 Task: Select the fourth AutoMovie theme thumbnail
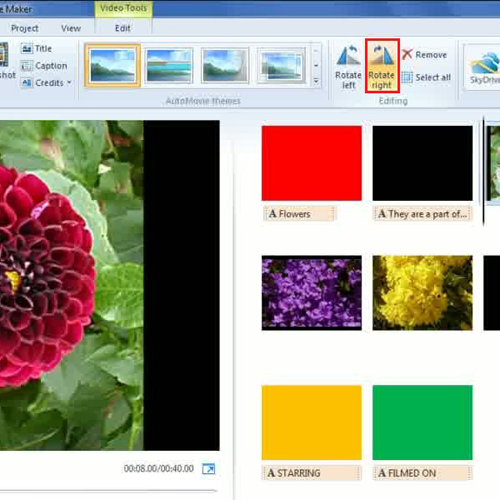(281, 65)
